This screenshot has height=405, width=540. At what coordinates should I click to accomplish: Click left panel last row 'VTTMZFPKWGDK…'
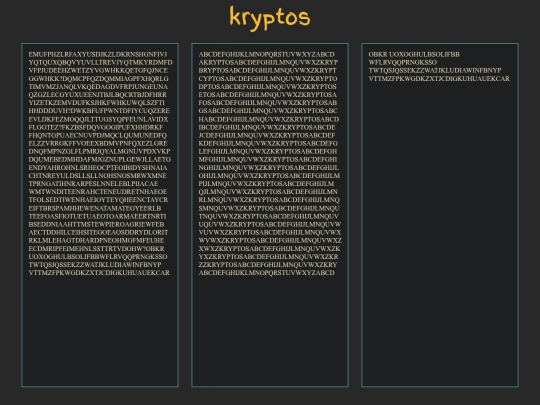99,273
